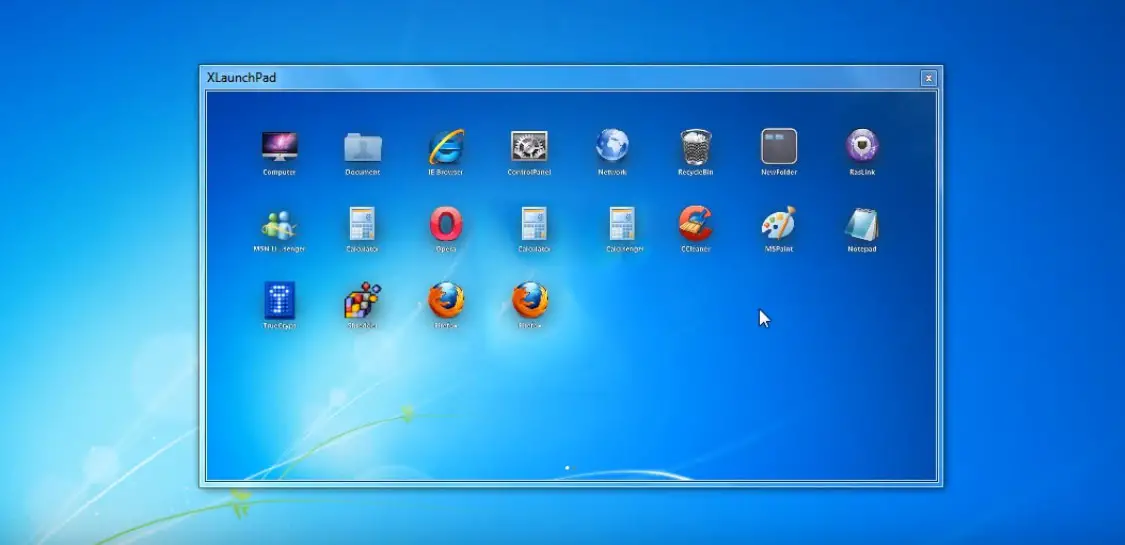Launch Calculator directly below ControlPanel
The height and width of the screenshot is (545, 1125).
coord(535,224)
